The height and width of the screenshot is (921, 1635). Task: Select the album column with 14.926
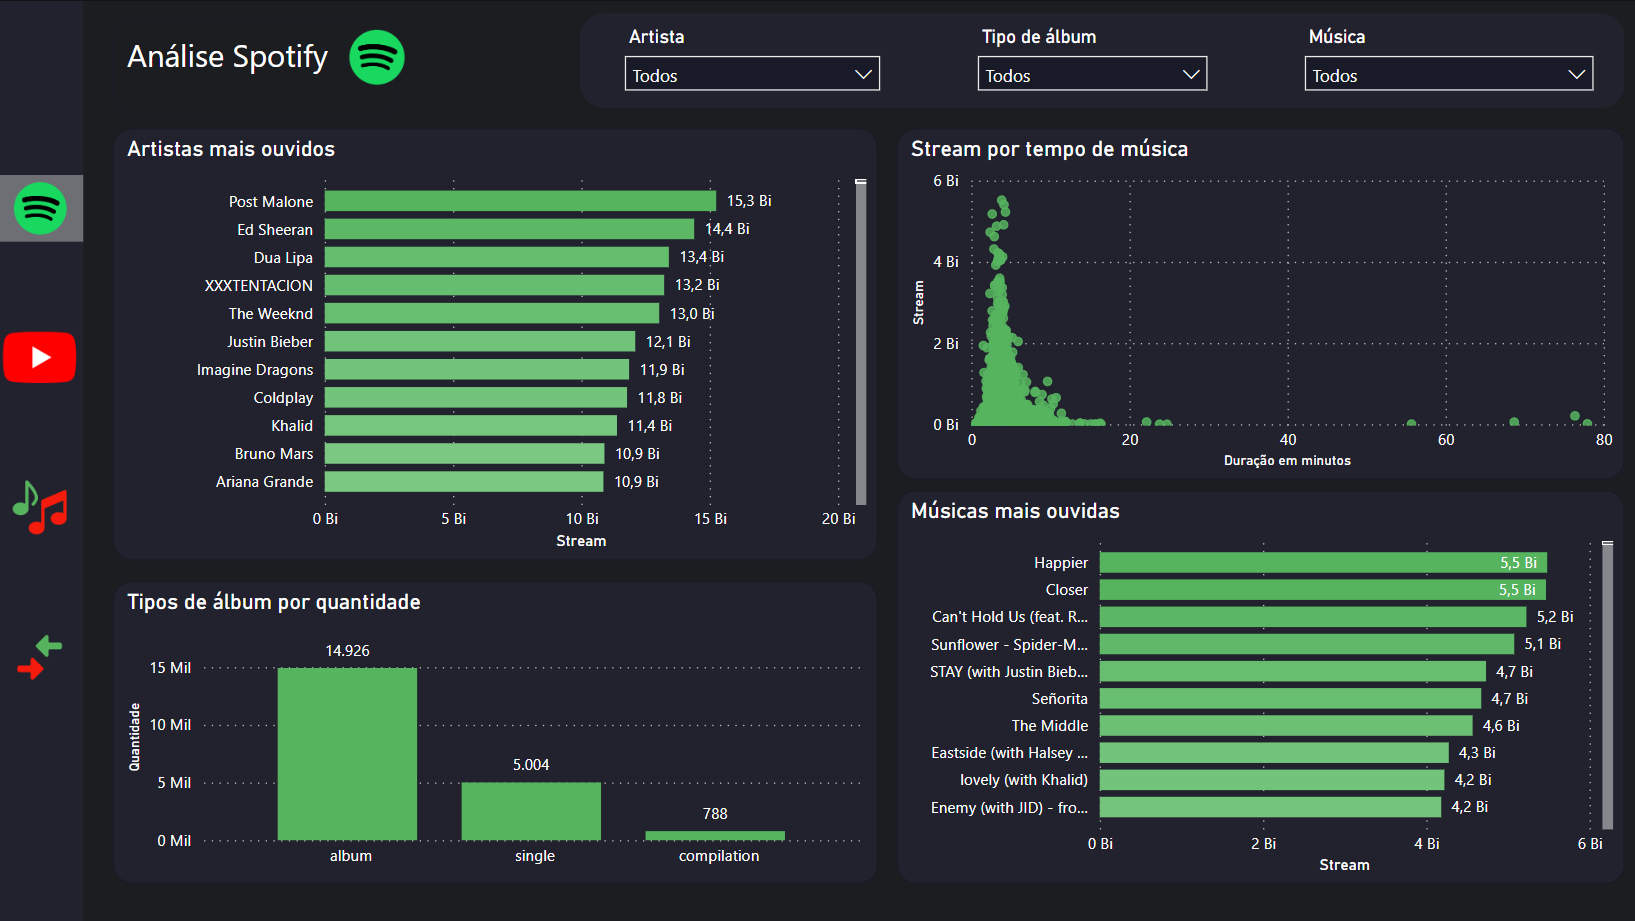point(347,754)
